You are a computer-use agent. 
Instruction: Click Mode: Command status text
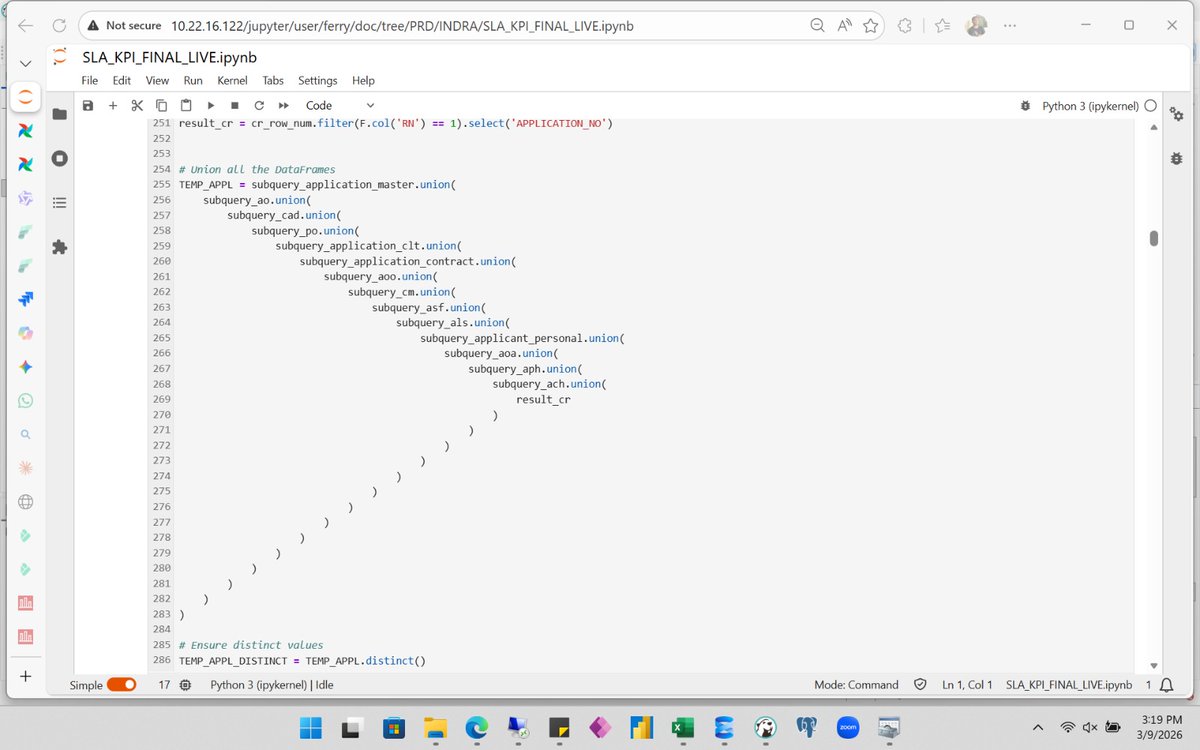click(x=856, y=685)
